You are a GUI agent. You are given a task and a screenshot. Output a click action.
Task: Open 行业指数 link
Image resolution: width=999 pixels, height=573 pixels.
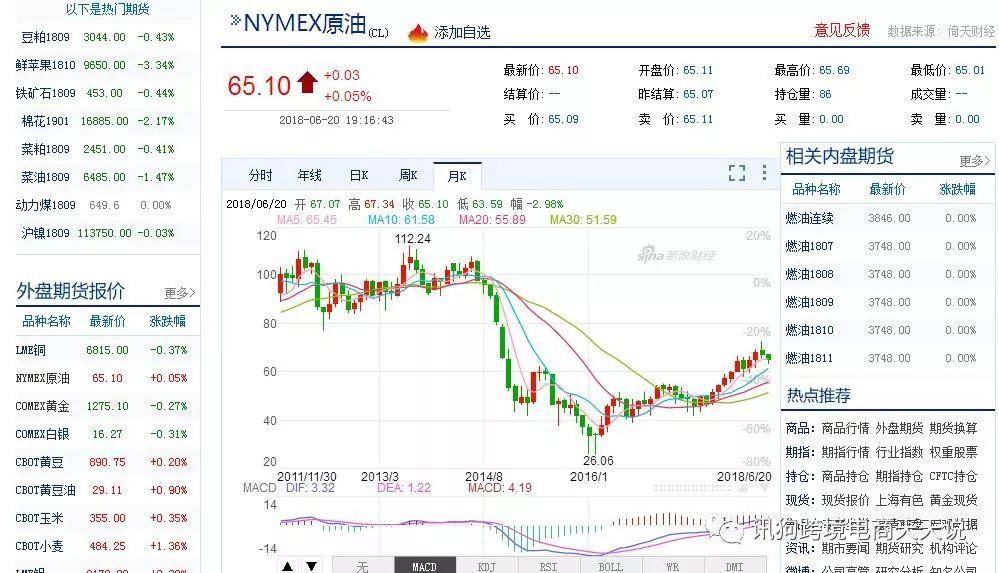[899, 453]
